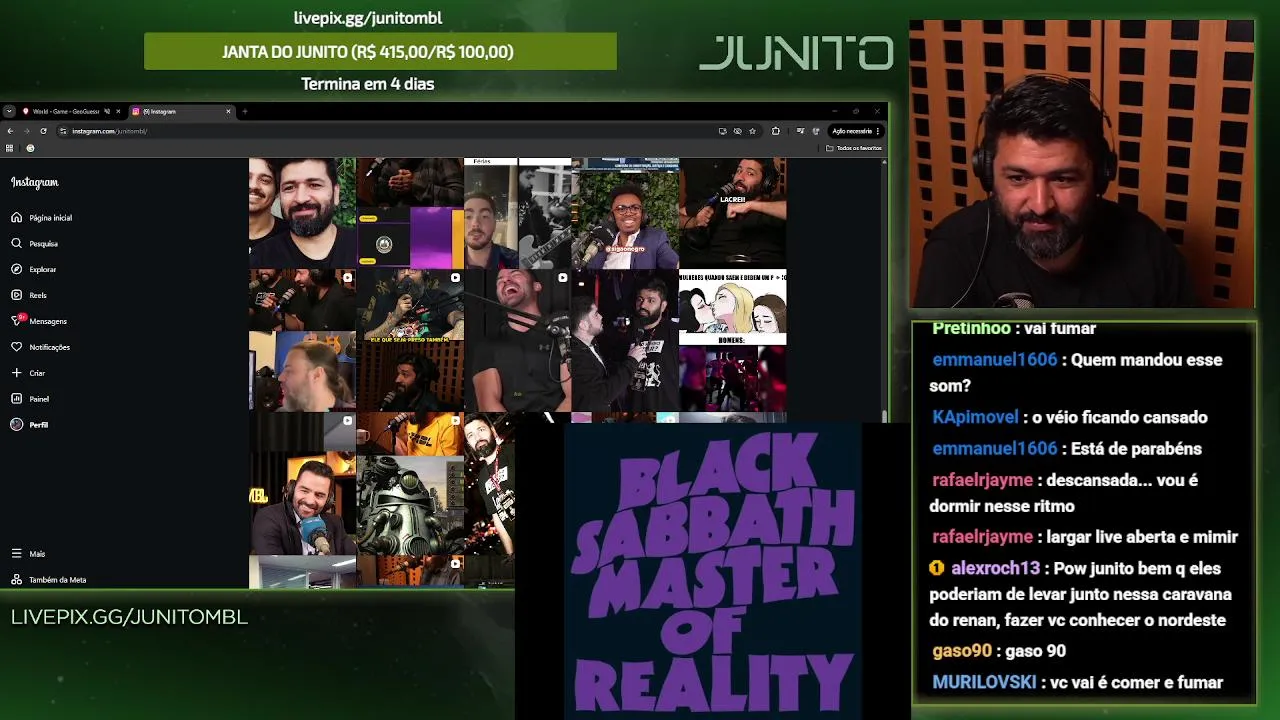Open Instagram home via Página inicial icon
Screen dimensions: 1280x720
point(16,217)
